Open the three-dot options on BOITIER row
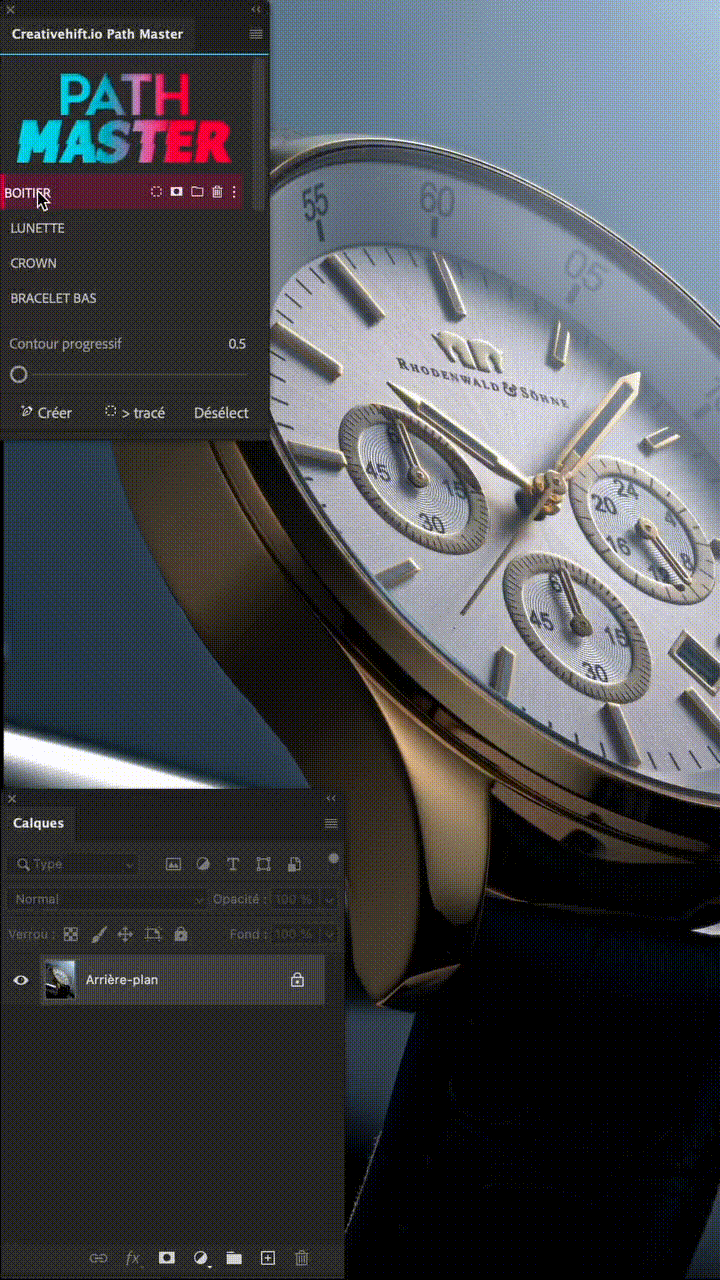The image size is (720, 1280). (234, 192)
